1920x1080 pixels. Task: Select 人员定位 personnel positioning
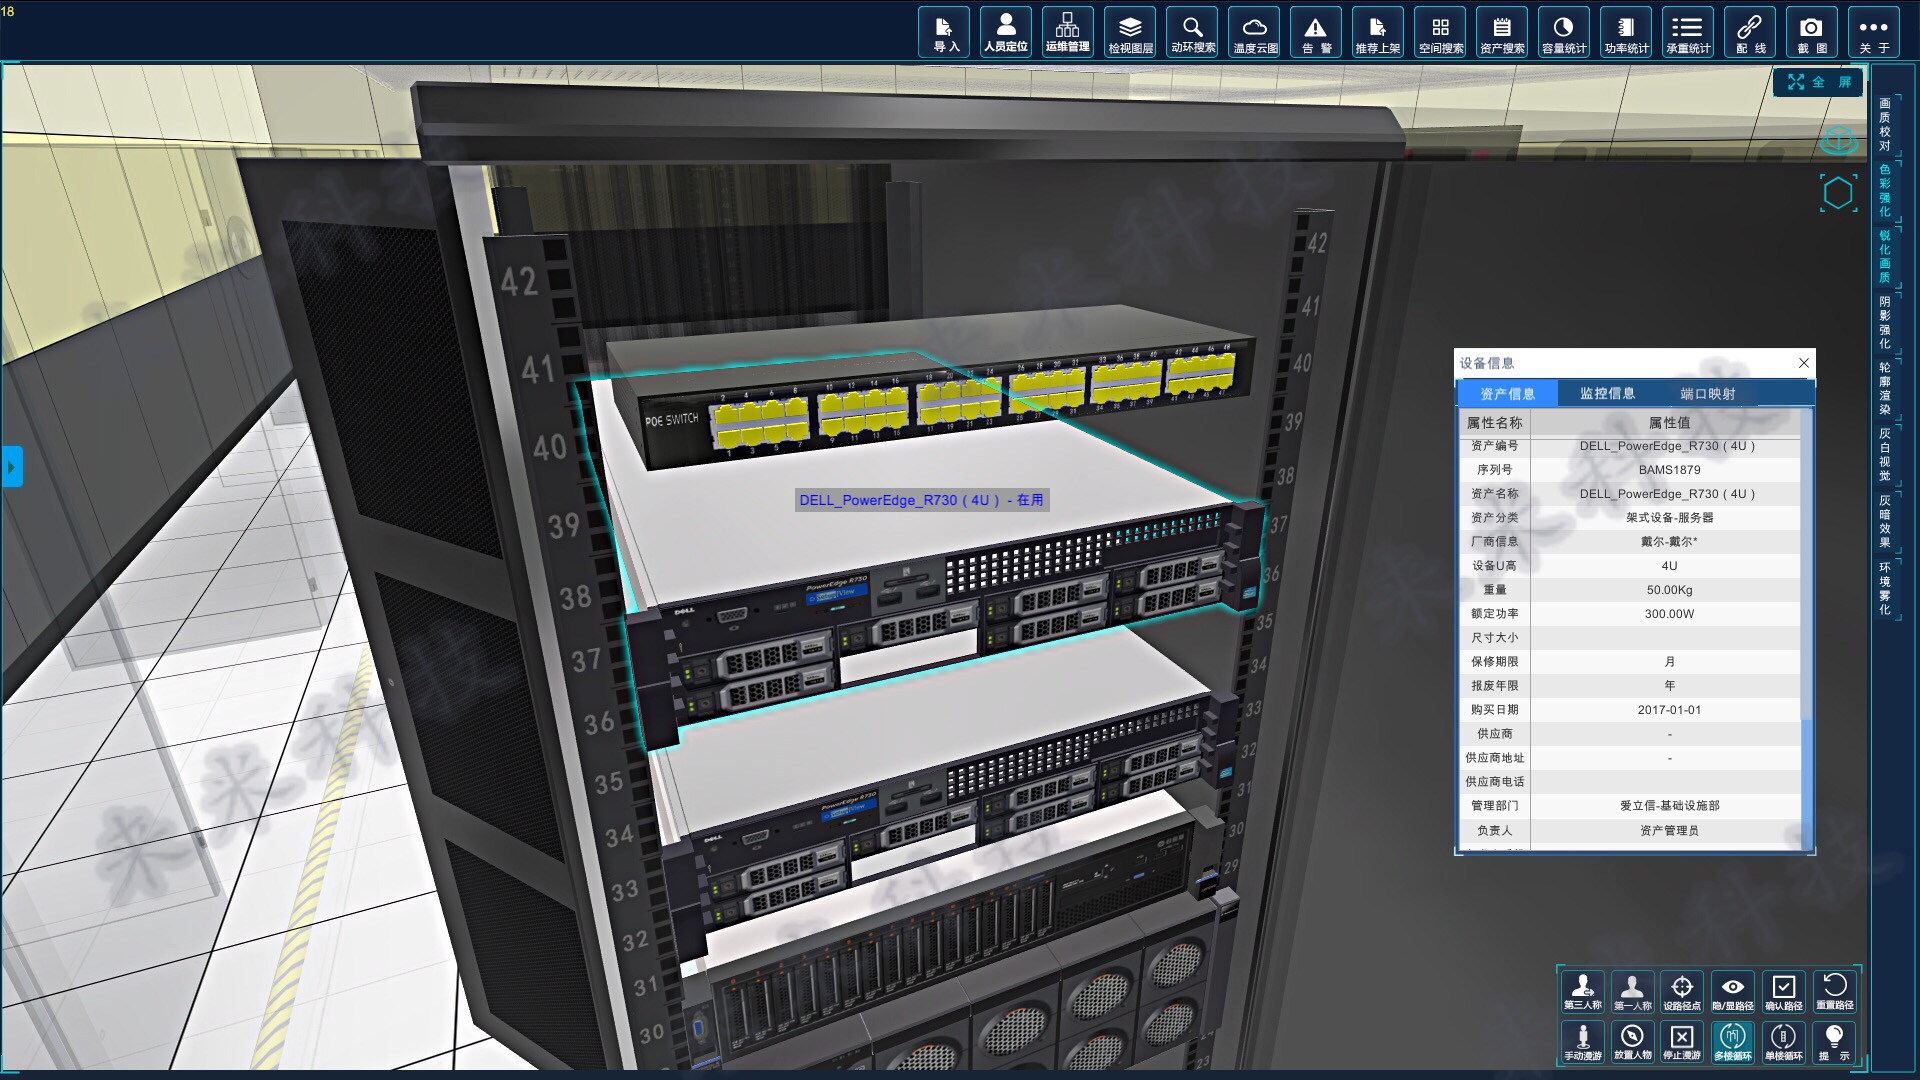[1006, 33]
